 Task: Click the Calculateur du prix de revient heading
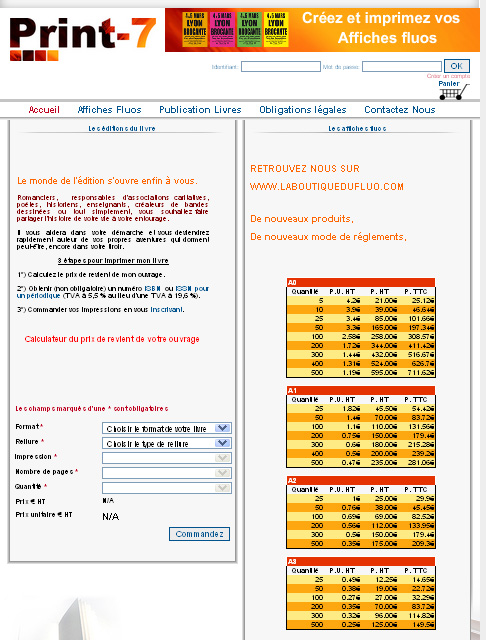(x=112, y=339)
